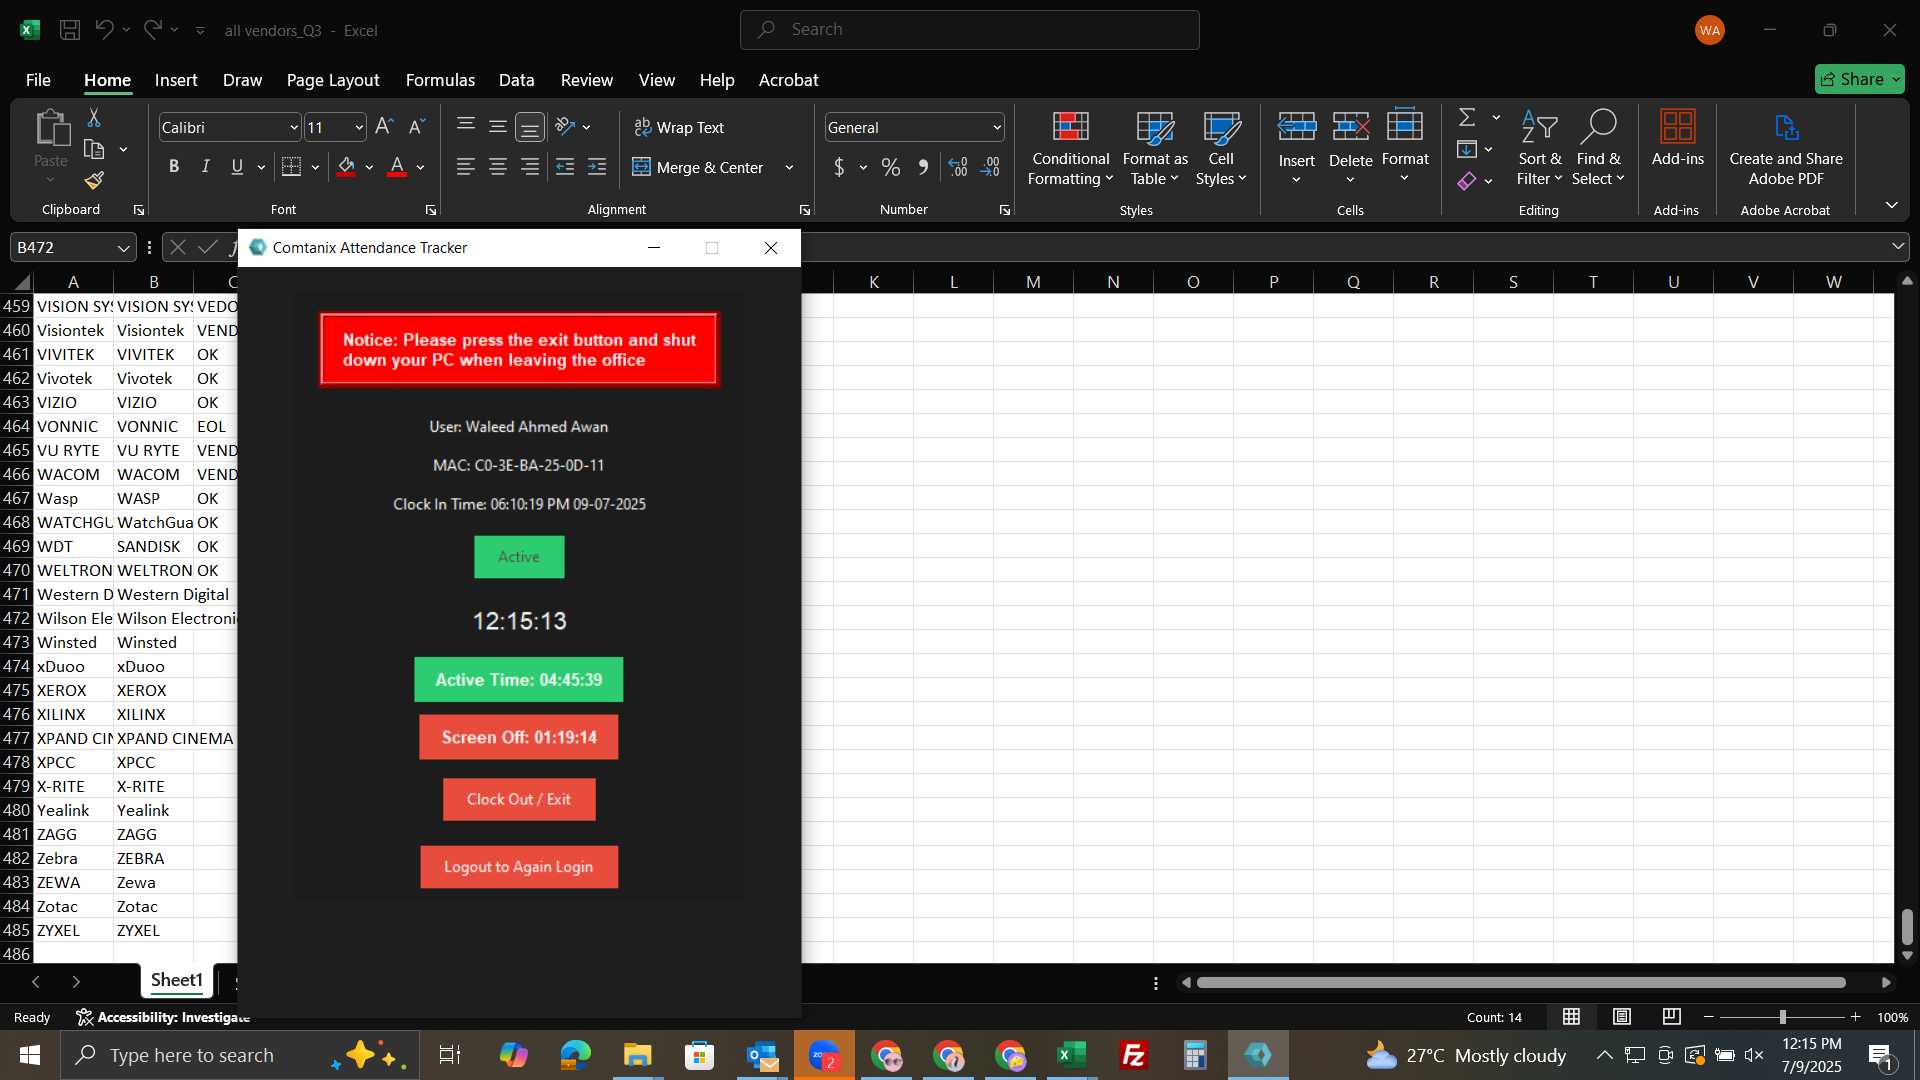Viewport: 1920px width, 1080px height.
Task: Toggle Bold formatting
Action: 174,167
